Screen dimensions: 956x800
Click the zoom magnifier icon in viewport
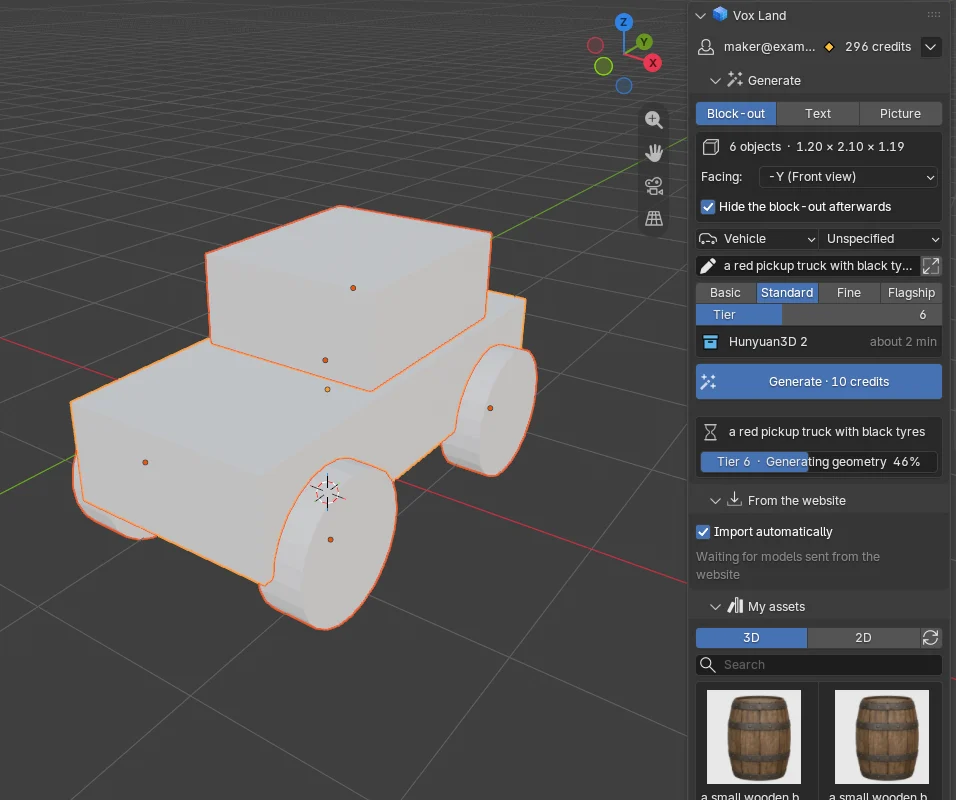(x=654, y=120)
